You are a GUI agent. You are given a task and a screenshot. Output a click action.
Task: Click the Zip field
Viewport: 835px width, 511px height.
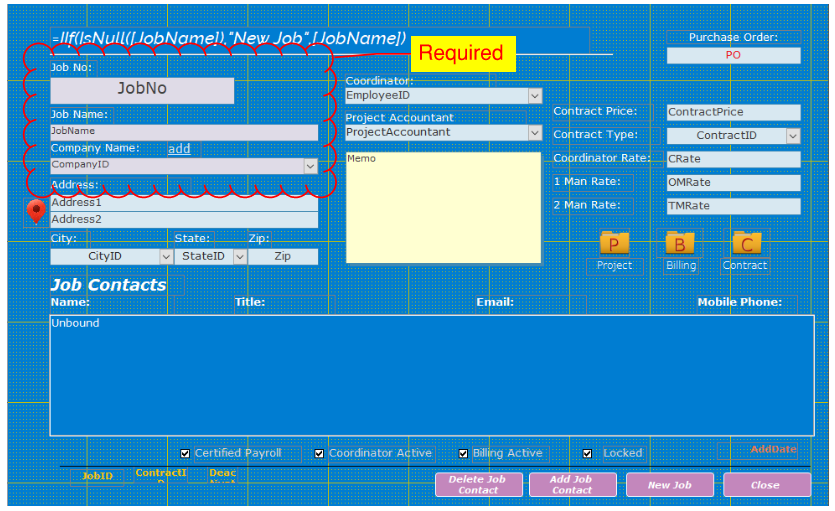[x=283, y=257]
